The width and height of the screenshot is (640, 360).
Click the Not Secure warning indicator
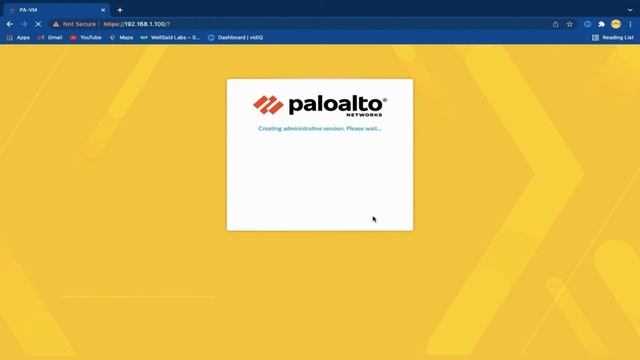coord(74,24)
